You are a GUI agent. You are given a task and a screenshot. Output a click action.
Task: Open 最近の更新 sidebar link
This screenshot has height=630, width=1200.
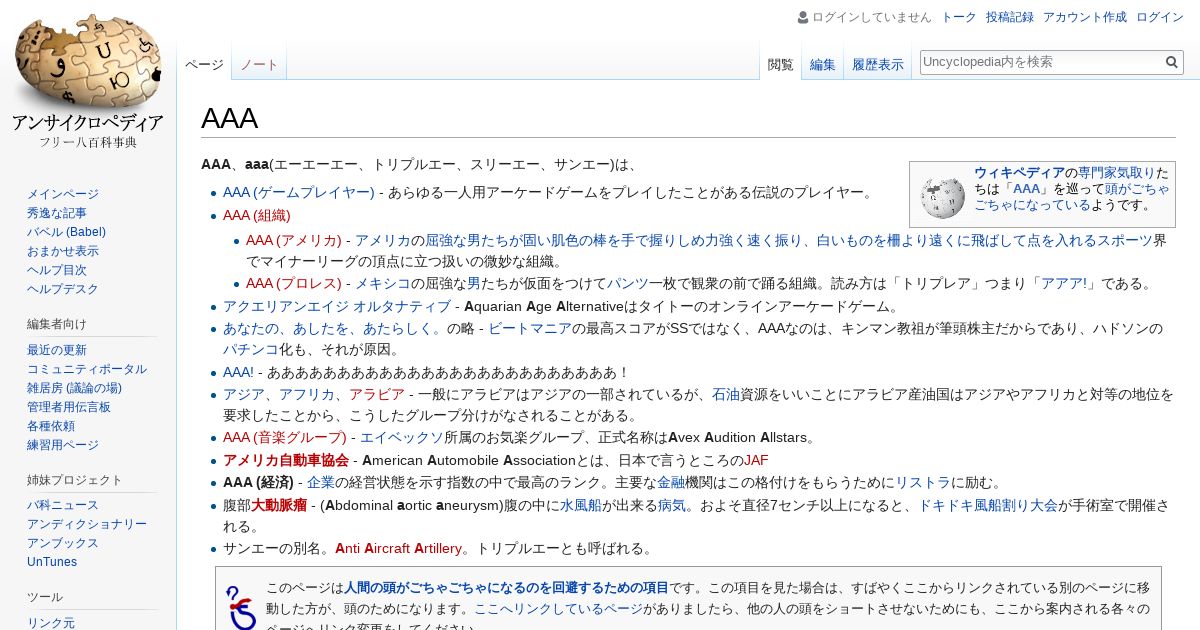tap(57, 350)
